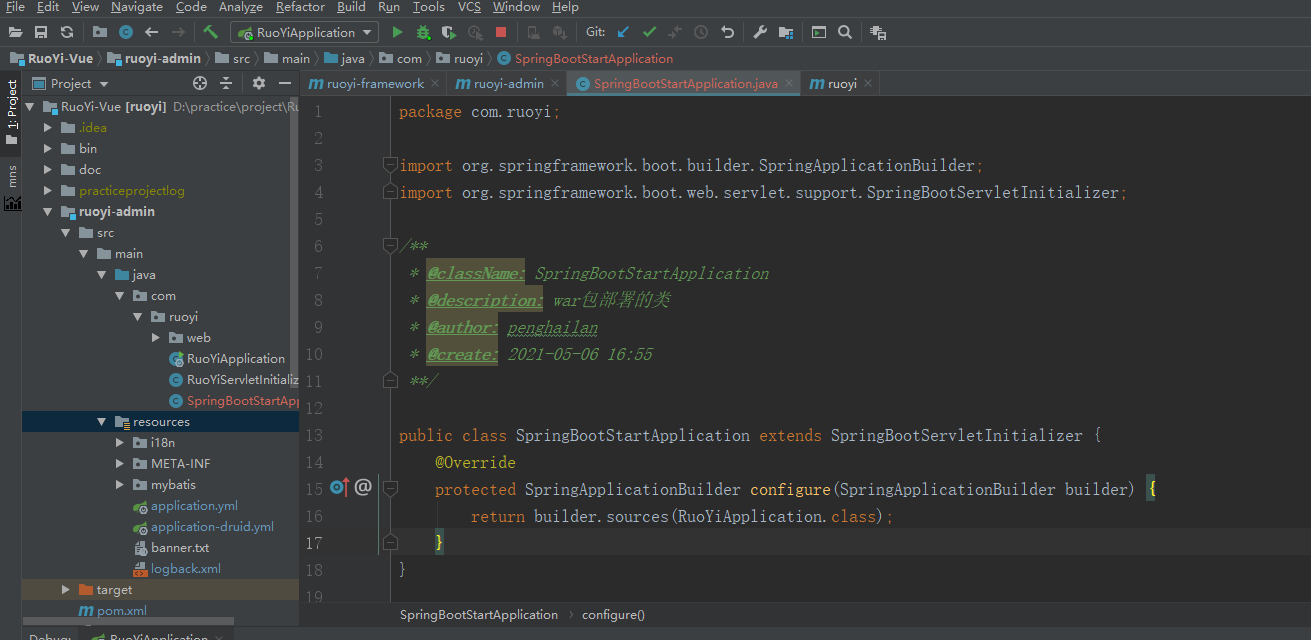Open the VCS menu
Image resolution: width=1311 pixels, height=640 pixels.
click(x=469, y=7)
